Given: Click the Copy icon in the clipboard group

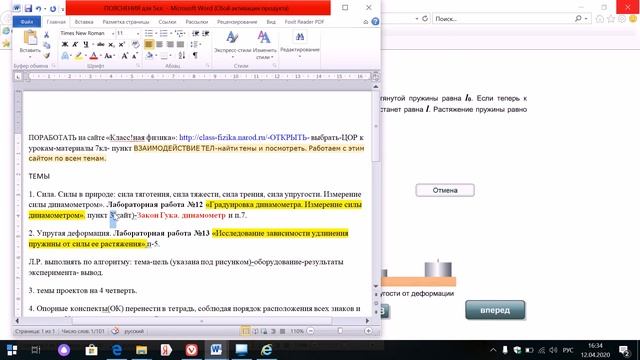Looking at the screenshot, I should pyautogui.click(x=47, y=45).
